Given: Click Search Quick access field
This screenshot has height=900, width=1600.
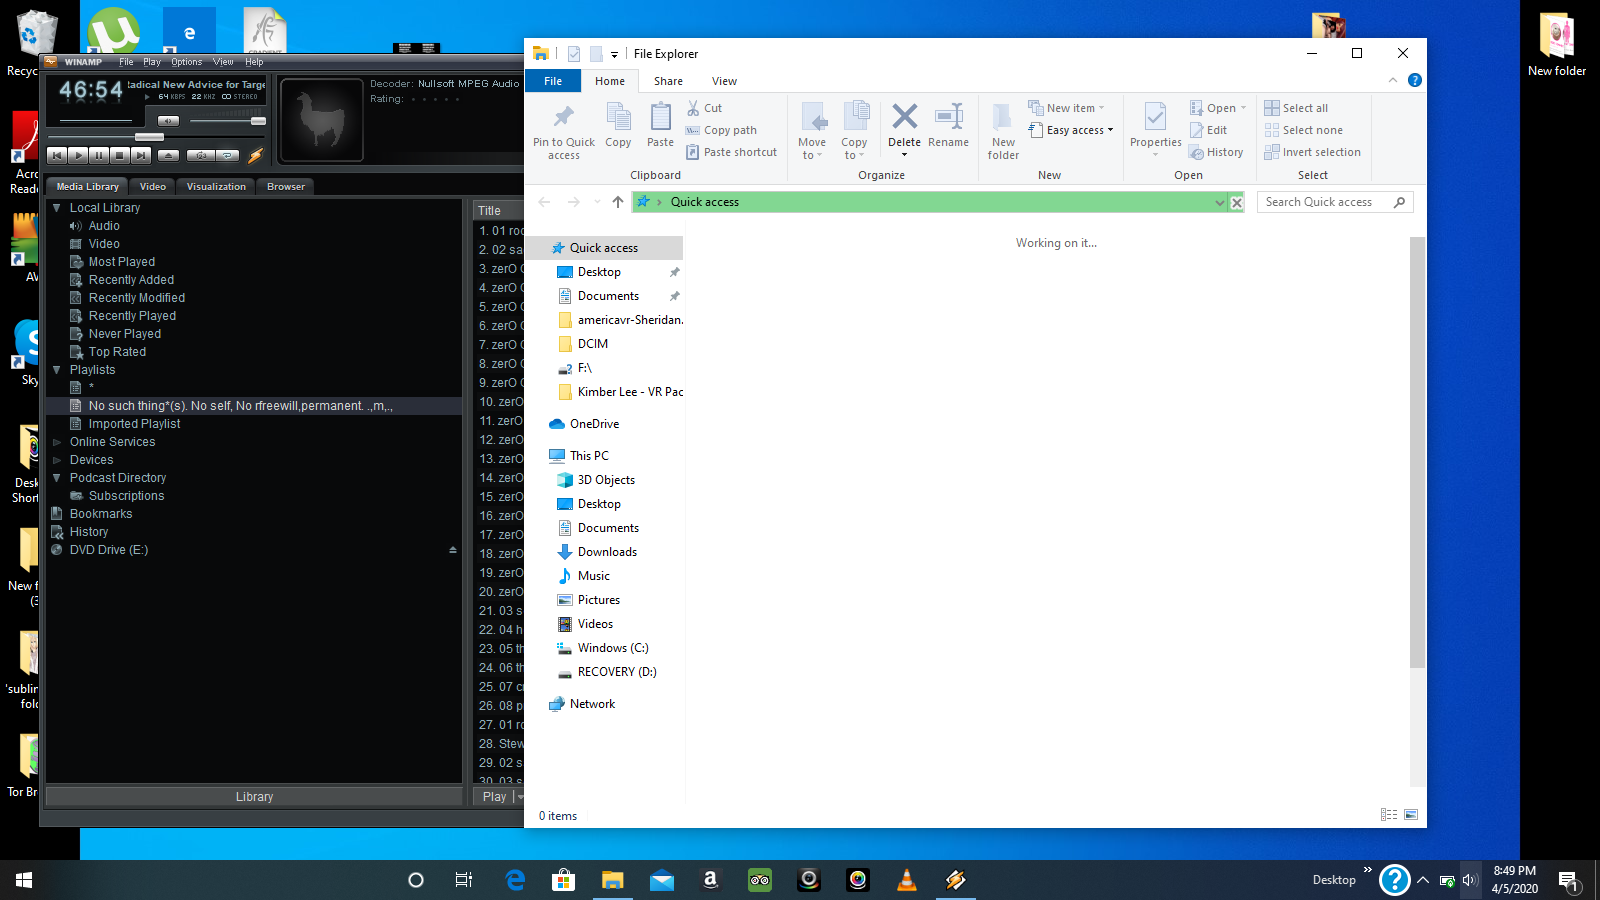Looking at the screenshot, I should point(1335,202).
